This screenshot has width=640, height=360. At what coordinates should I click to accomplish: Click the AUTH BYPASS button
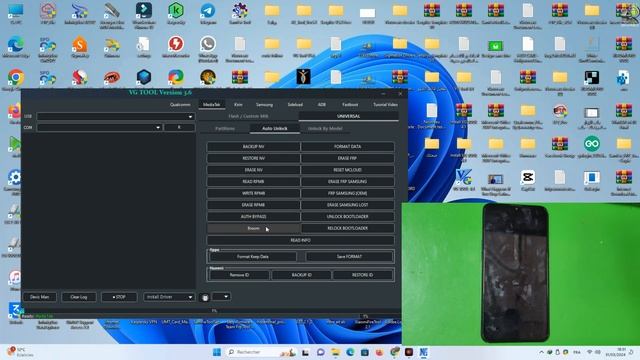click(x=253, y=216)
